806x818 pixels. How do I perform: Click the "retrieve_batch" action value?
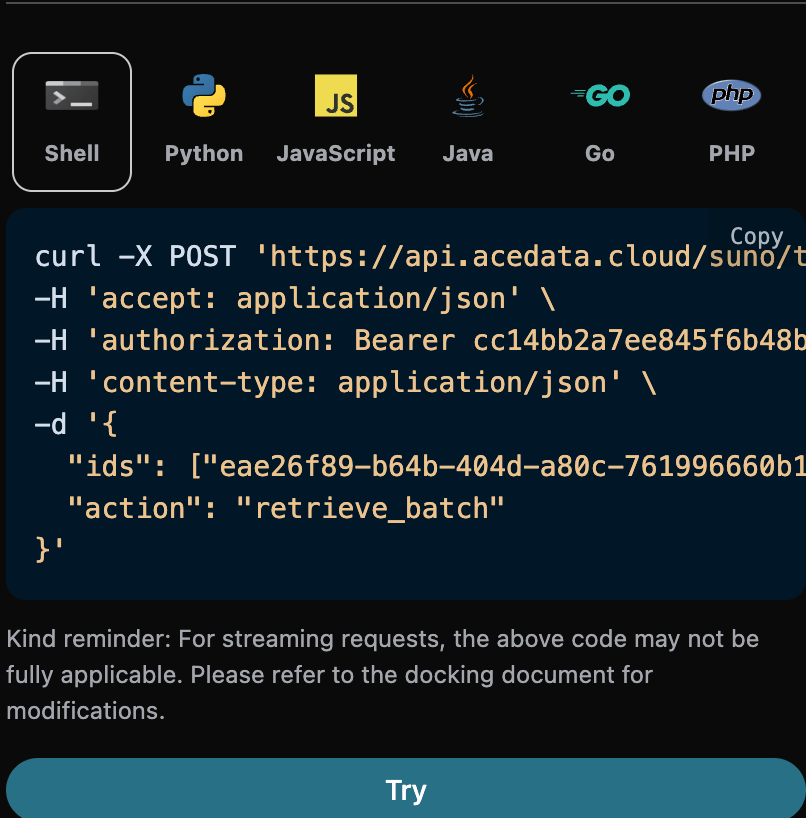pos(369,508)
